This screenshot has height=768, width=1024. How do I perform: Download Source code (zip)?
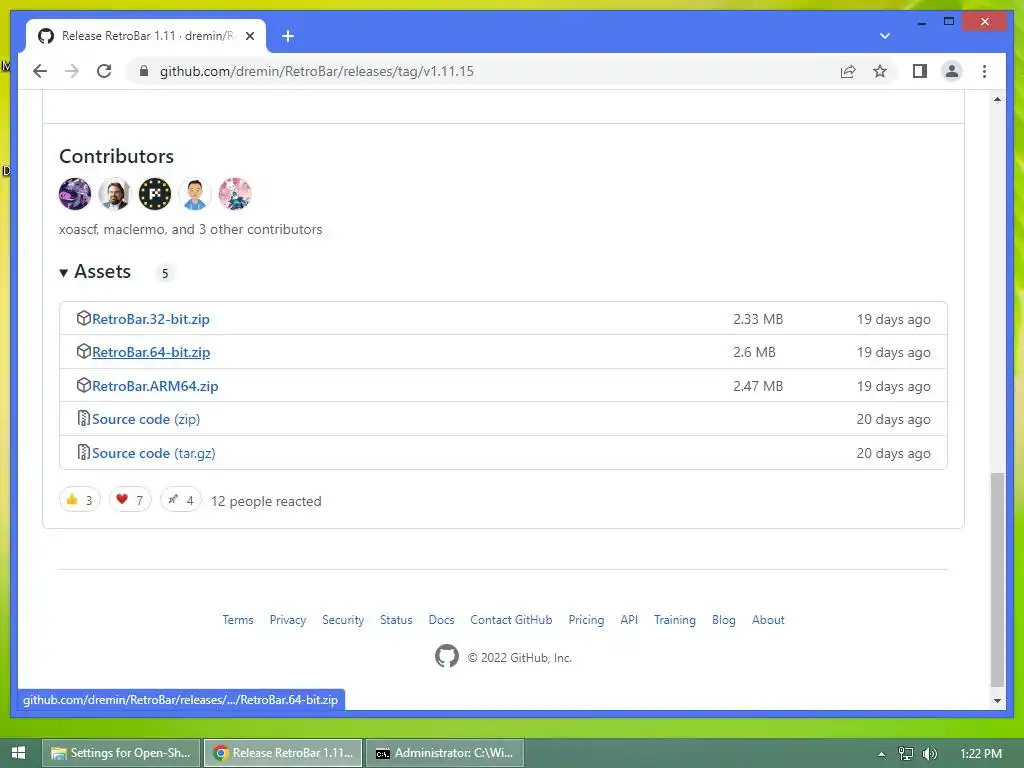(146, 419)
